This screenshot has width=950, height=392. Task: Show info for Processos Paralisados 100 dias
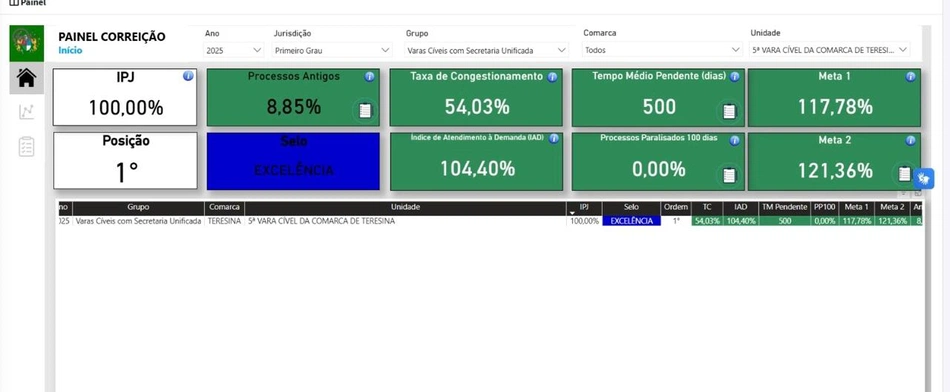point(734,140)
